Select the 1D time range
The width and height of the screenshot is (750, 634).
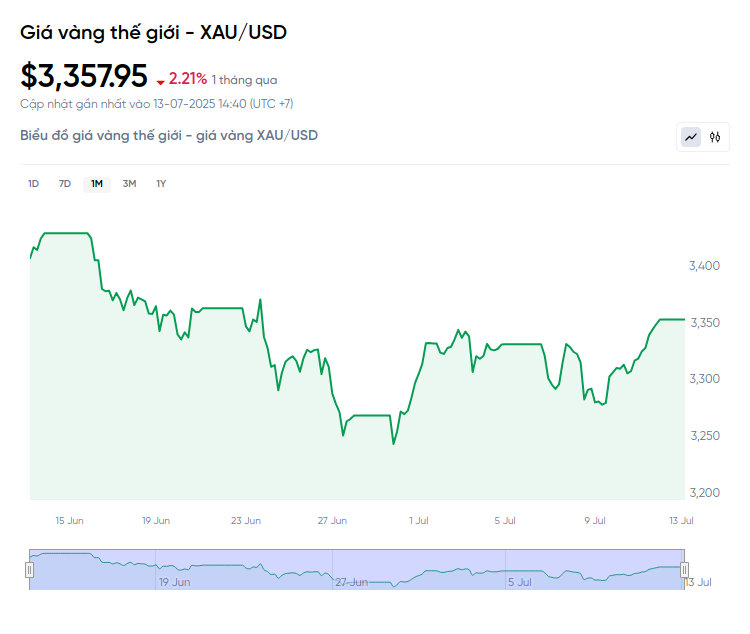click(x=33, y=183)
